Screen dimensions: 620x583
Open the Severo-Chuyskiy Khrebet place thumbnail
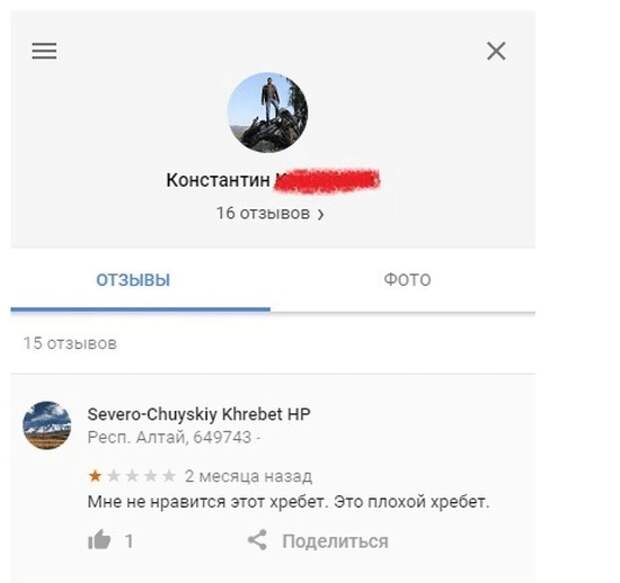[47, 425]
